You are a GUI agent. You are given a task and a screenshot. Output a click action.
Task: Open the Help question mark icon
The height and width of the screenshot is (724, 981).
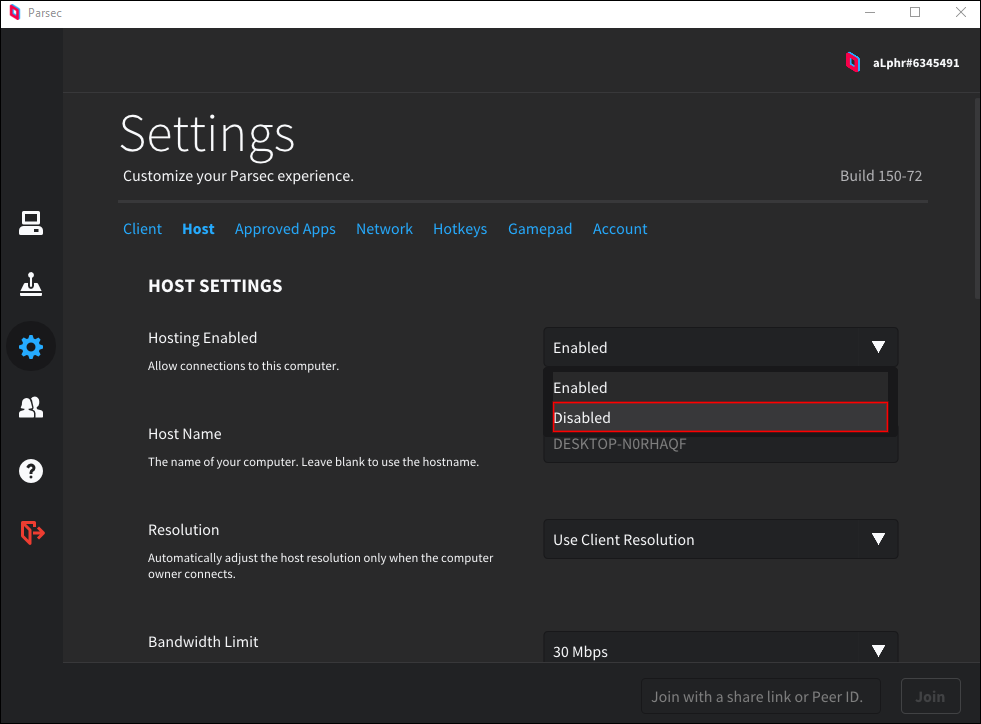tap(31, 470)
